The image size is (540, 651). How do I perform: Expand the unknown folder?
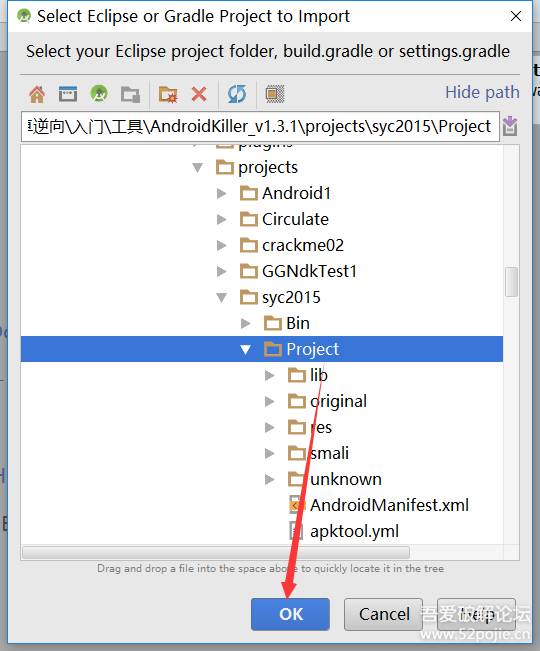click(270, 480)
